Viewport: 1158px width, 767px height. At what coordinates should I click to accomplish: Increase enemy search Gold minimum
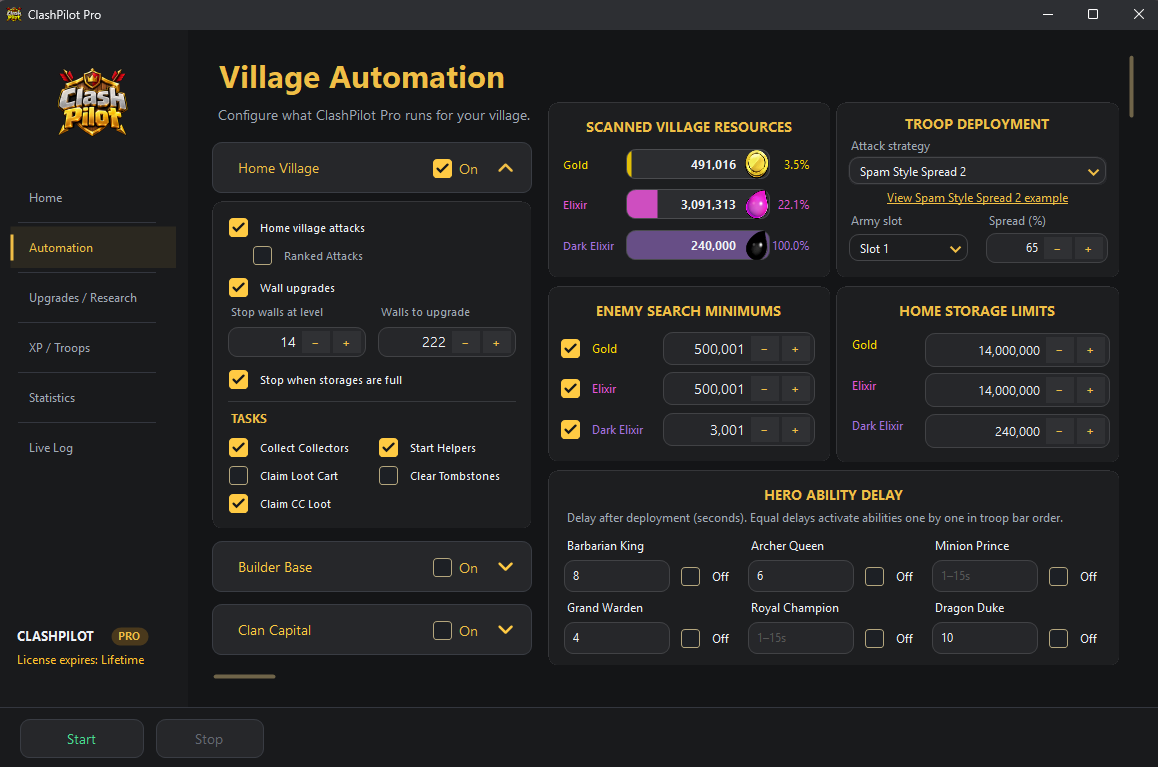[x=795, y=349]
